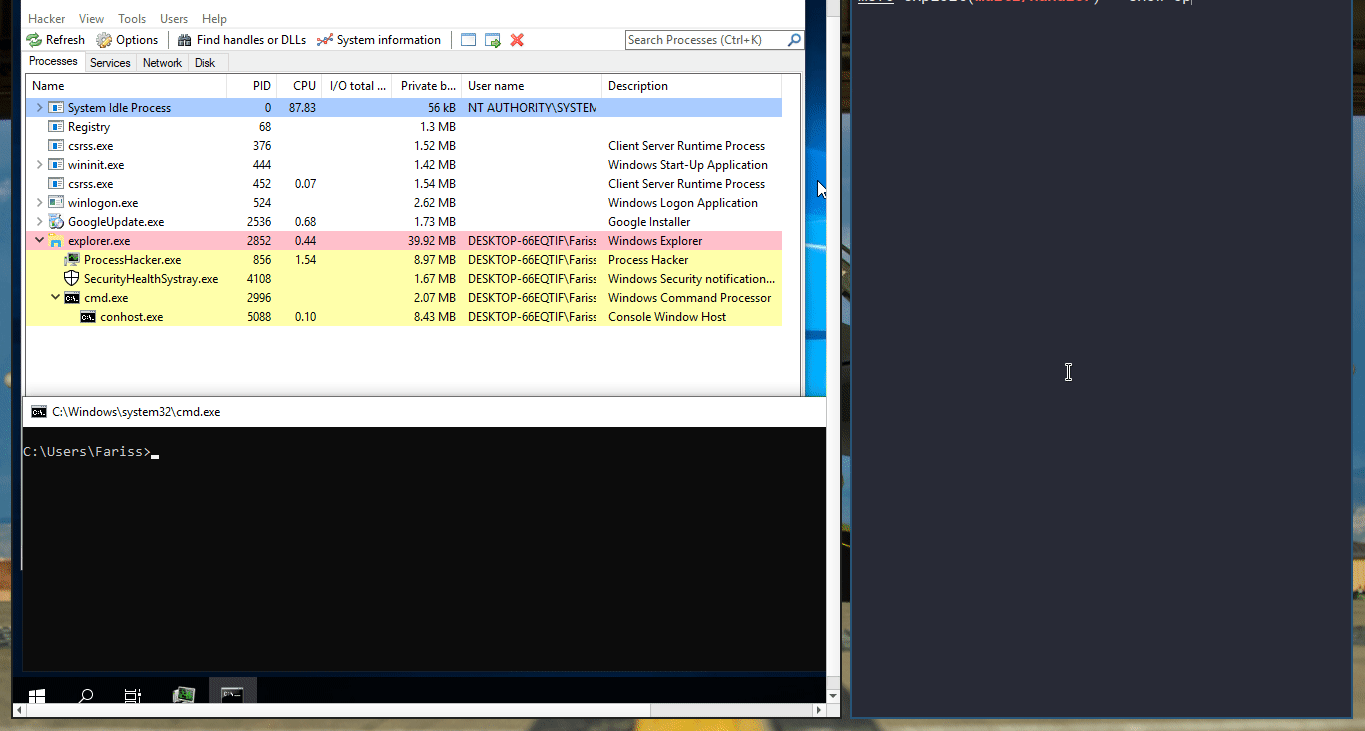Open the Tools menu
The width and height of the screenshot is (1365, 731).
click(x=132, y=19)
